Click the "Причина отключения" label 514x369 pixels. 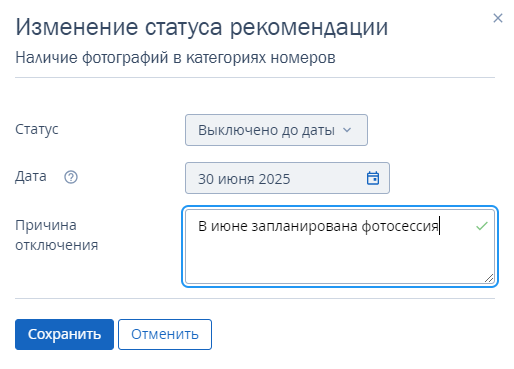[x=57, y=235]
